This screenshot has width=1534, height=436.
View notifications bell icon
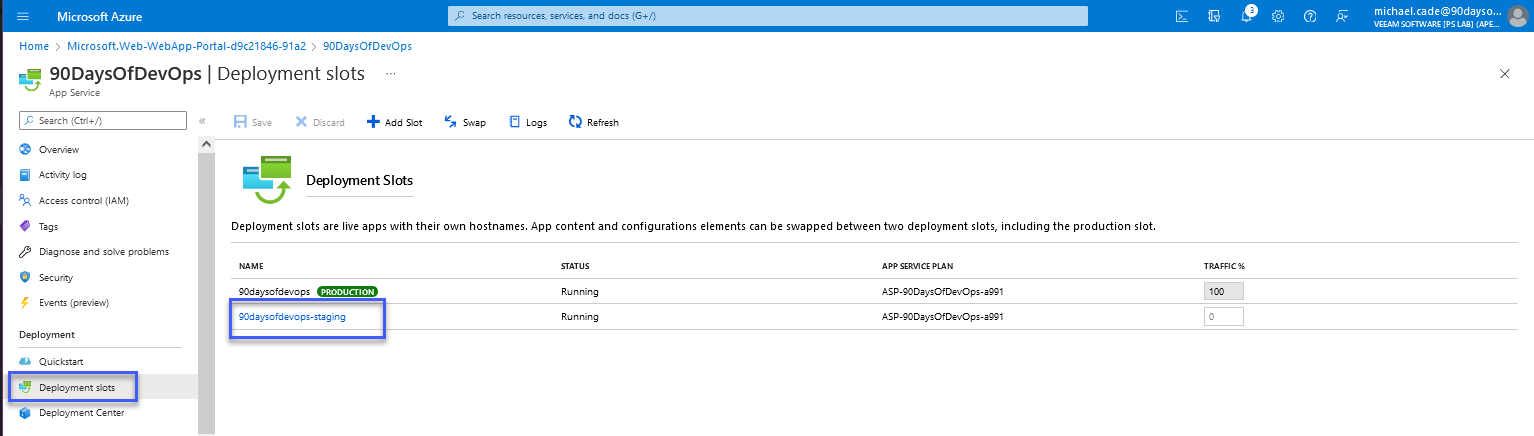click(1246, 16)
